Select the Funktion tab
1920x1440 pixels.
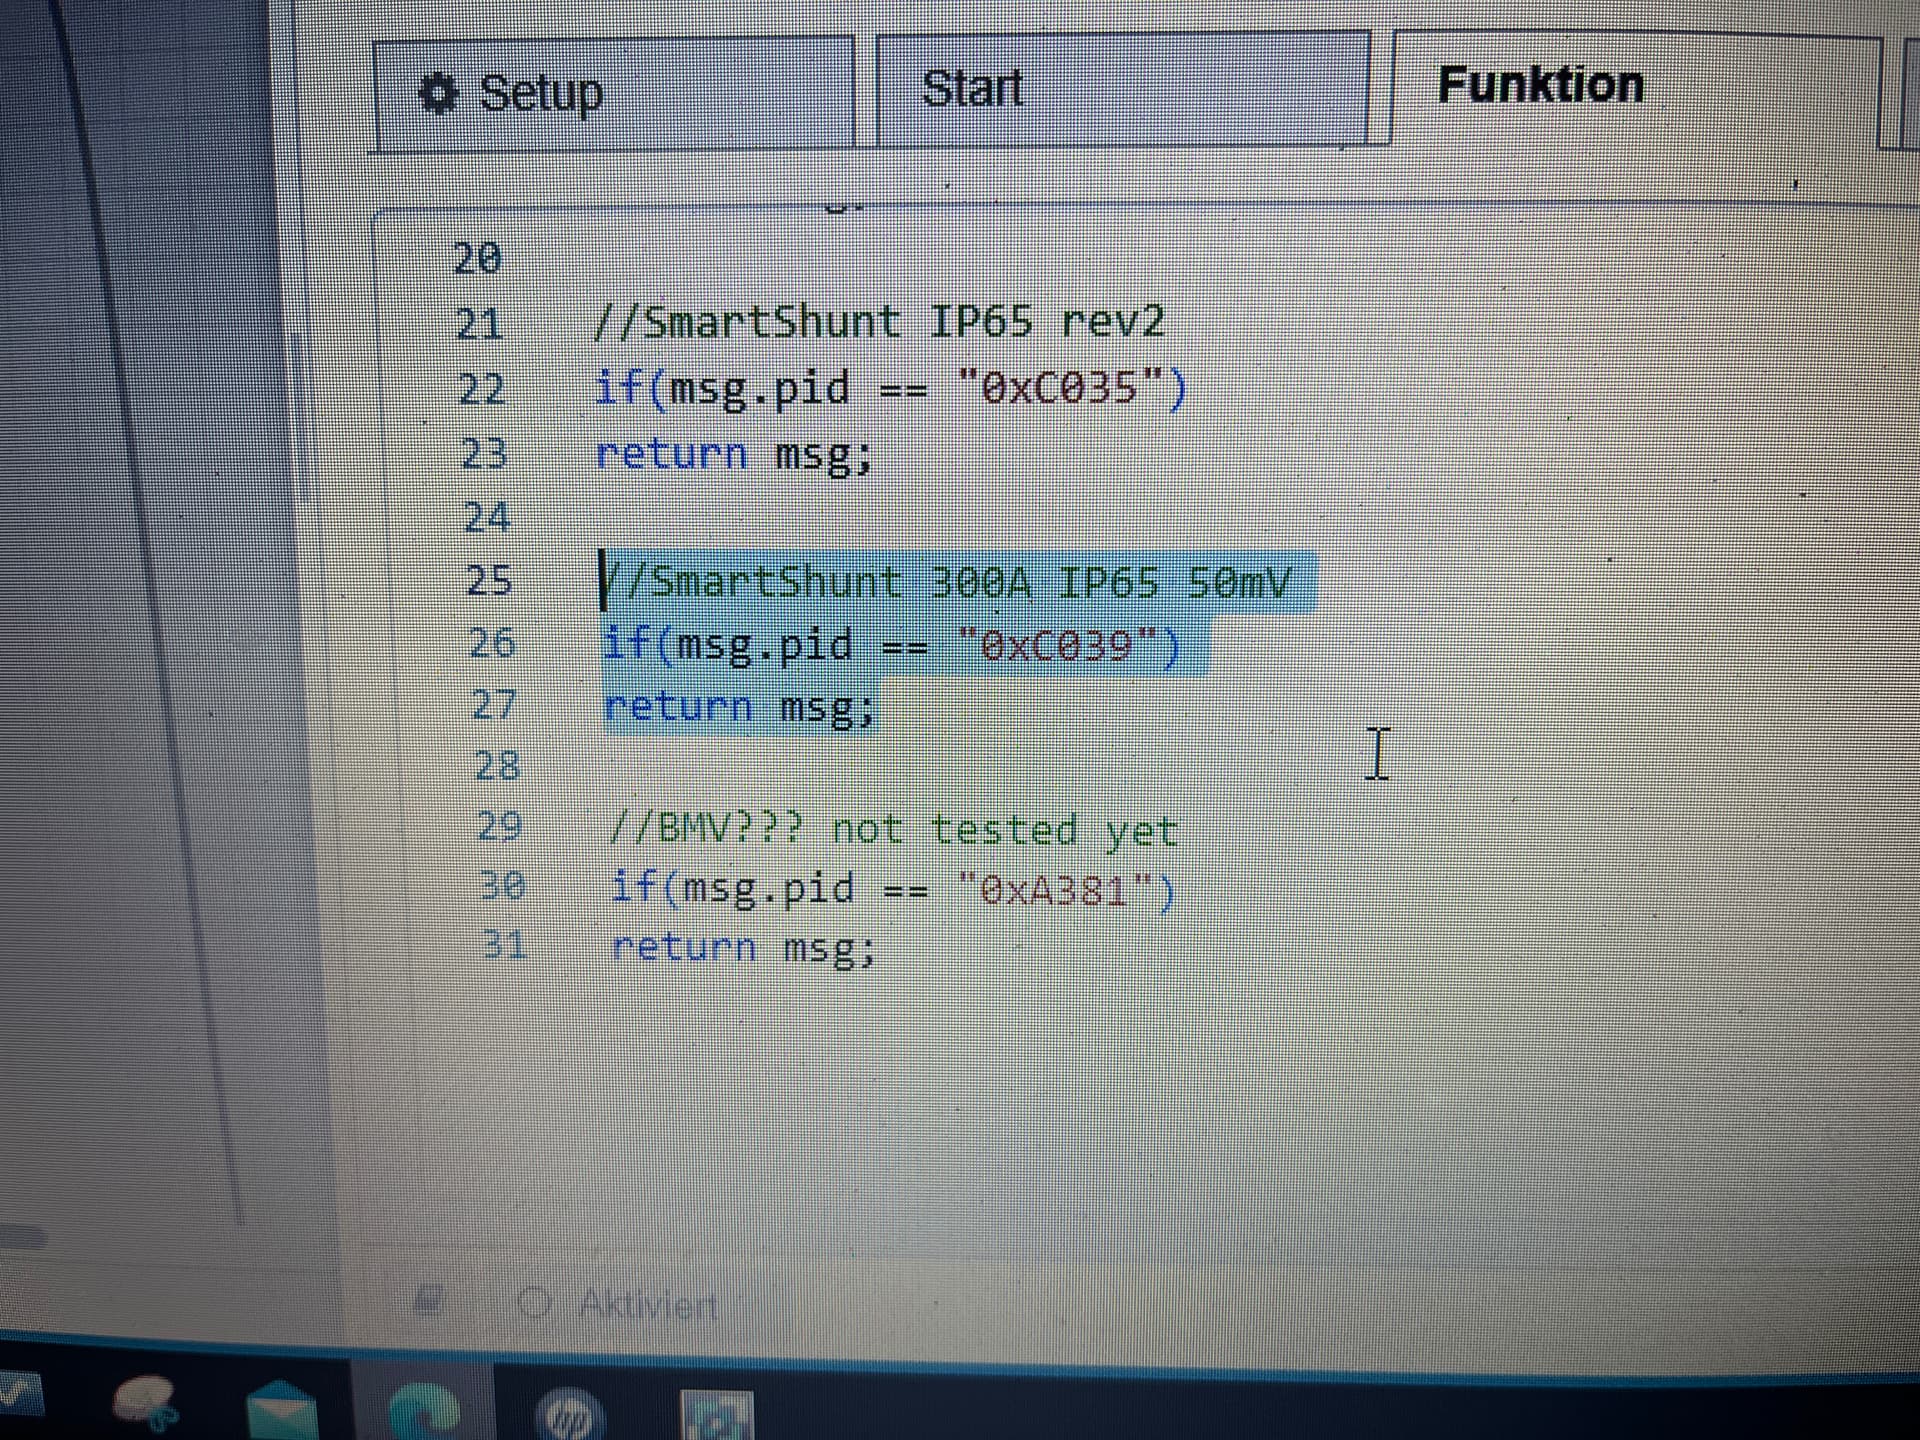click(x=1637, y=87)
